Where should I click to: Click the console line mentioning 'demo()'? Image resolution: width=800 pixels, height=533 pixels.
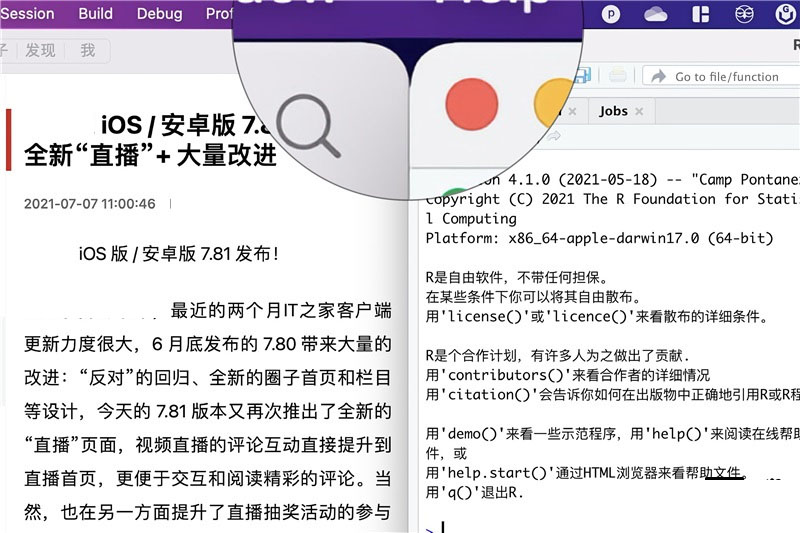[x=612, y=434]
